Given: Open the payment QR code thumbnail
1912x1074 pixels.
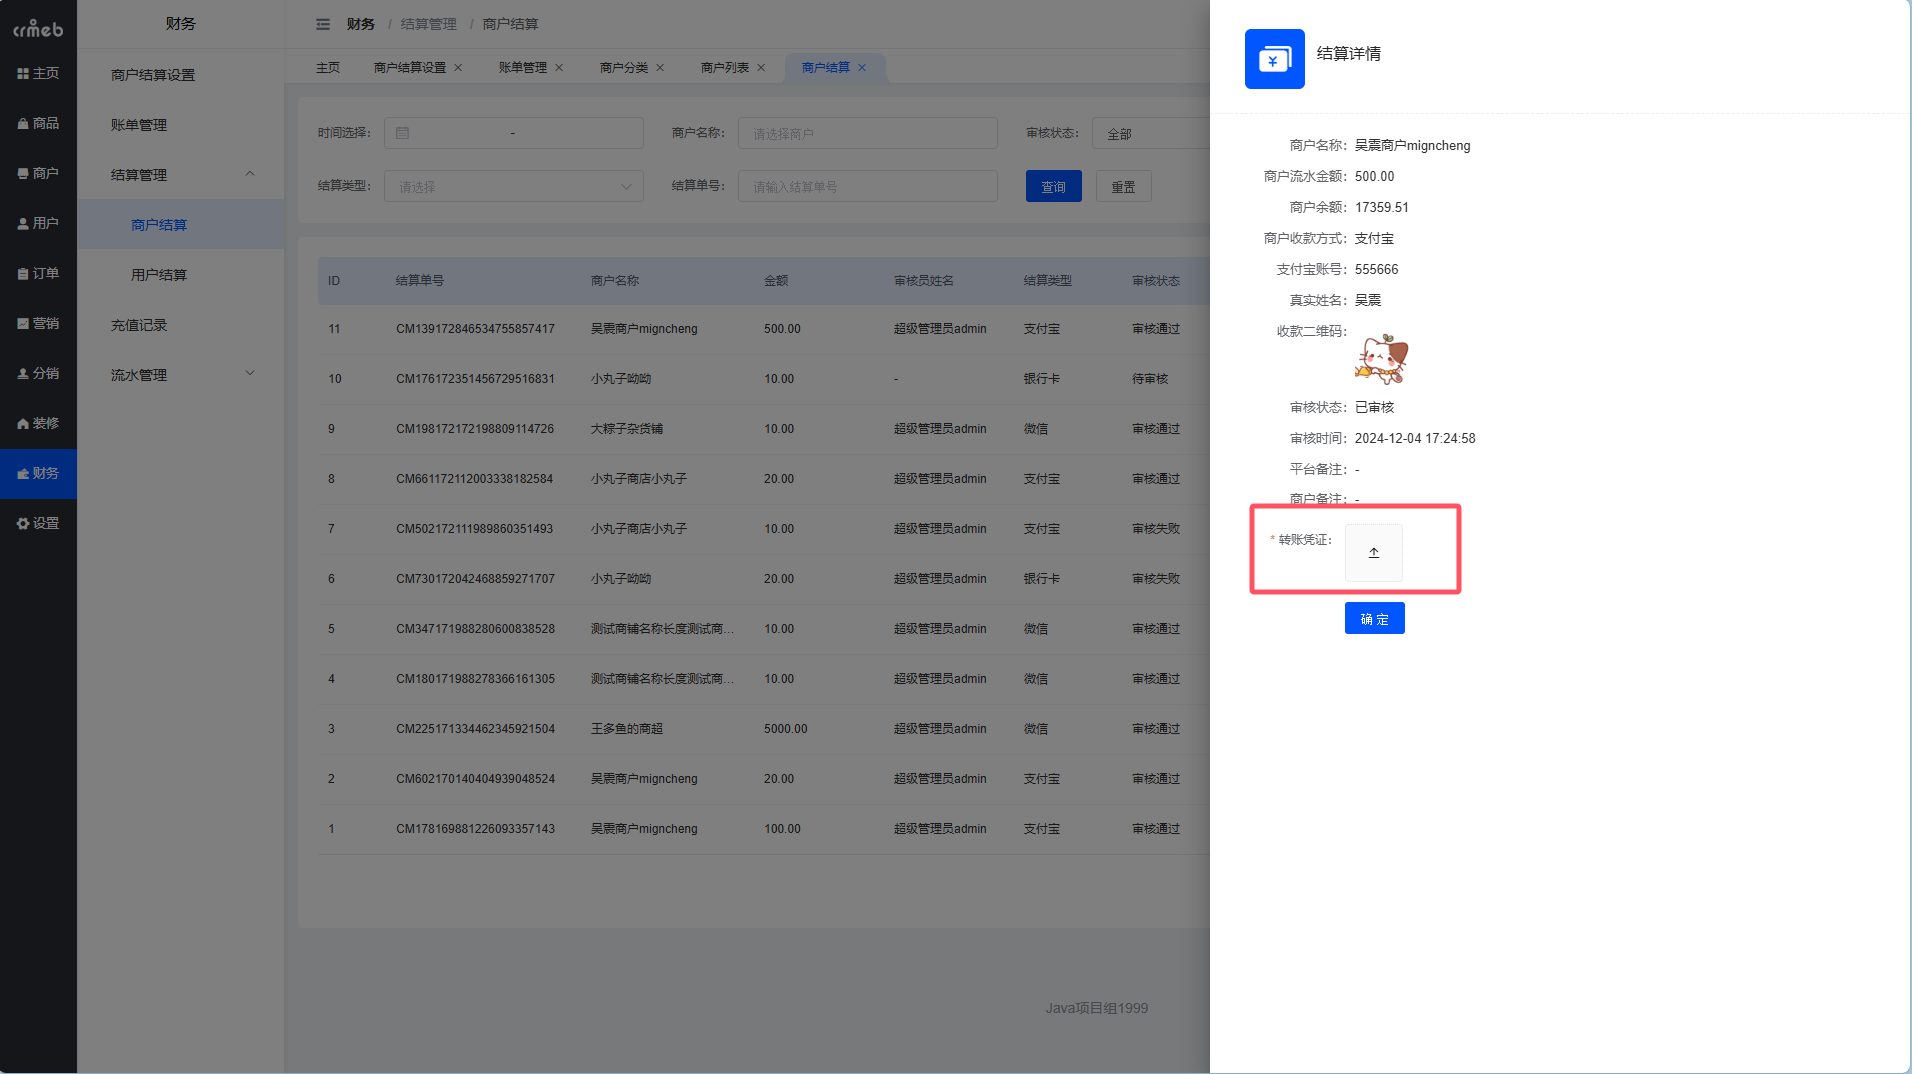Looking at the screenshot, I should pyautogui.click(x=1381, y=359).
